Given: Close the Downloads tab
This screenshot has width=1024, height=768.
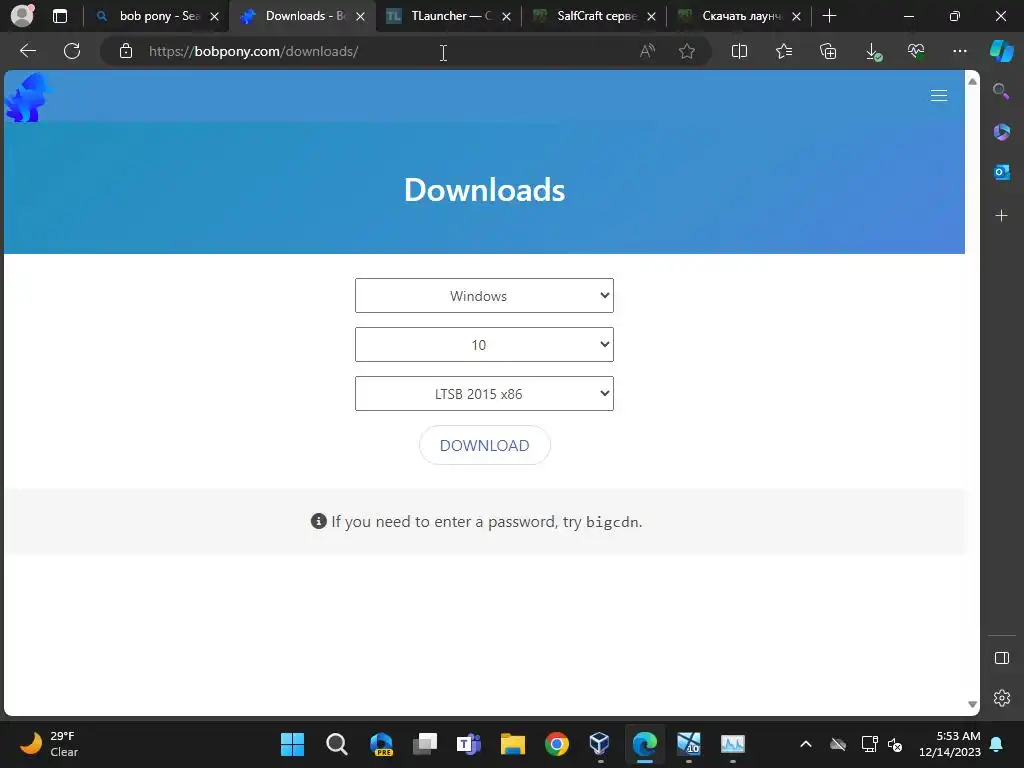Looking at the screenshot, I should click(x=360, y=16).
